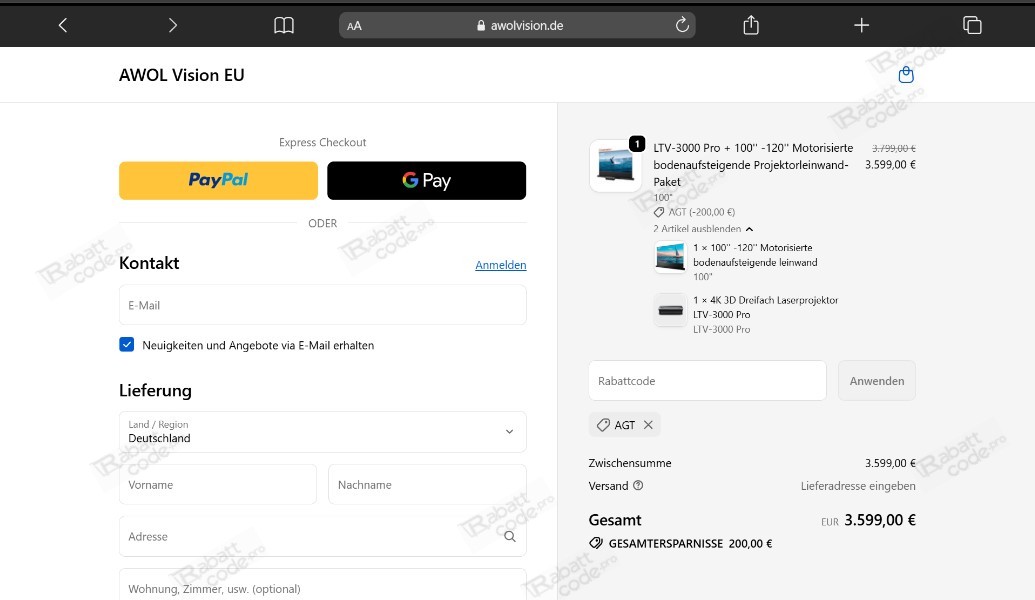This screenshot has height=600, width=1035.
Task: Click the Anmelden login link
Action: [500, 264]
